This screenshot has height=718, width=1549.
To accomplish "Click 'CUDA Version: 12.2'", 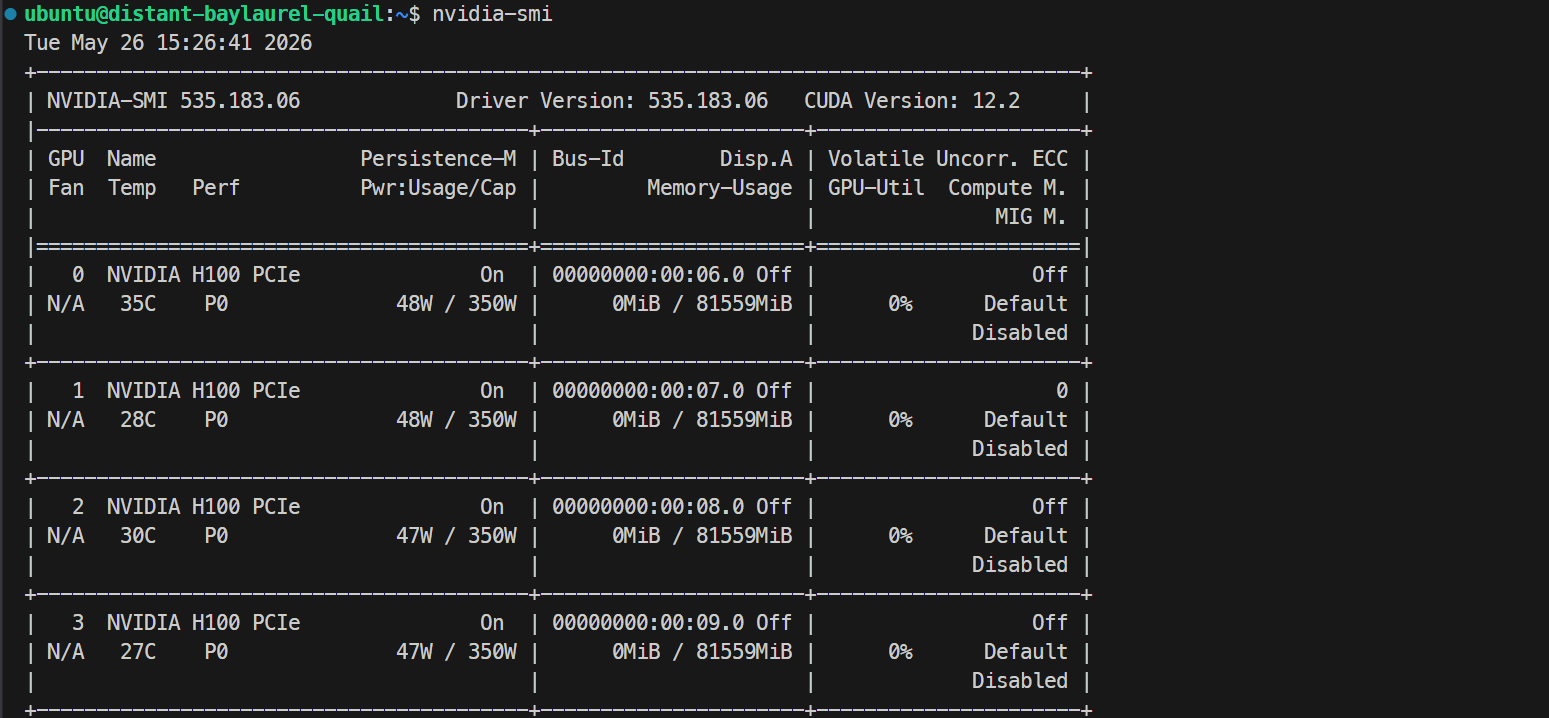I will [x=912, y=101].
